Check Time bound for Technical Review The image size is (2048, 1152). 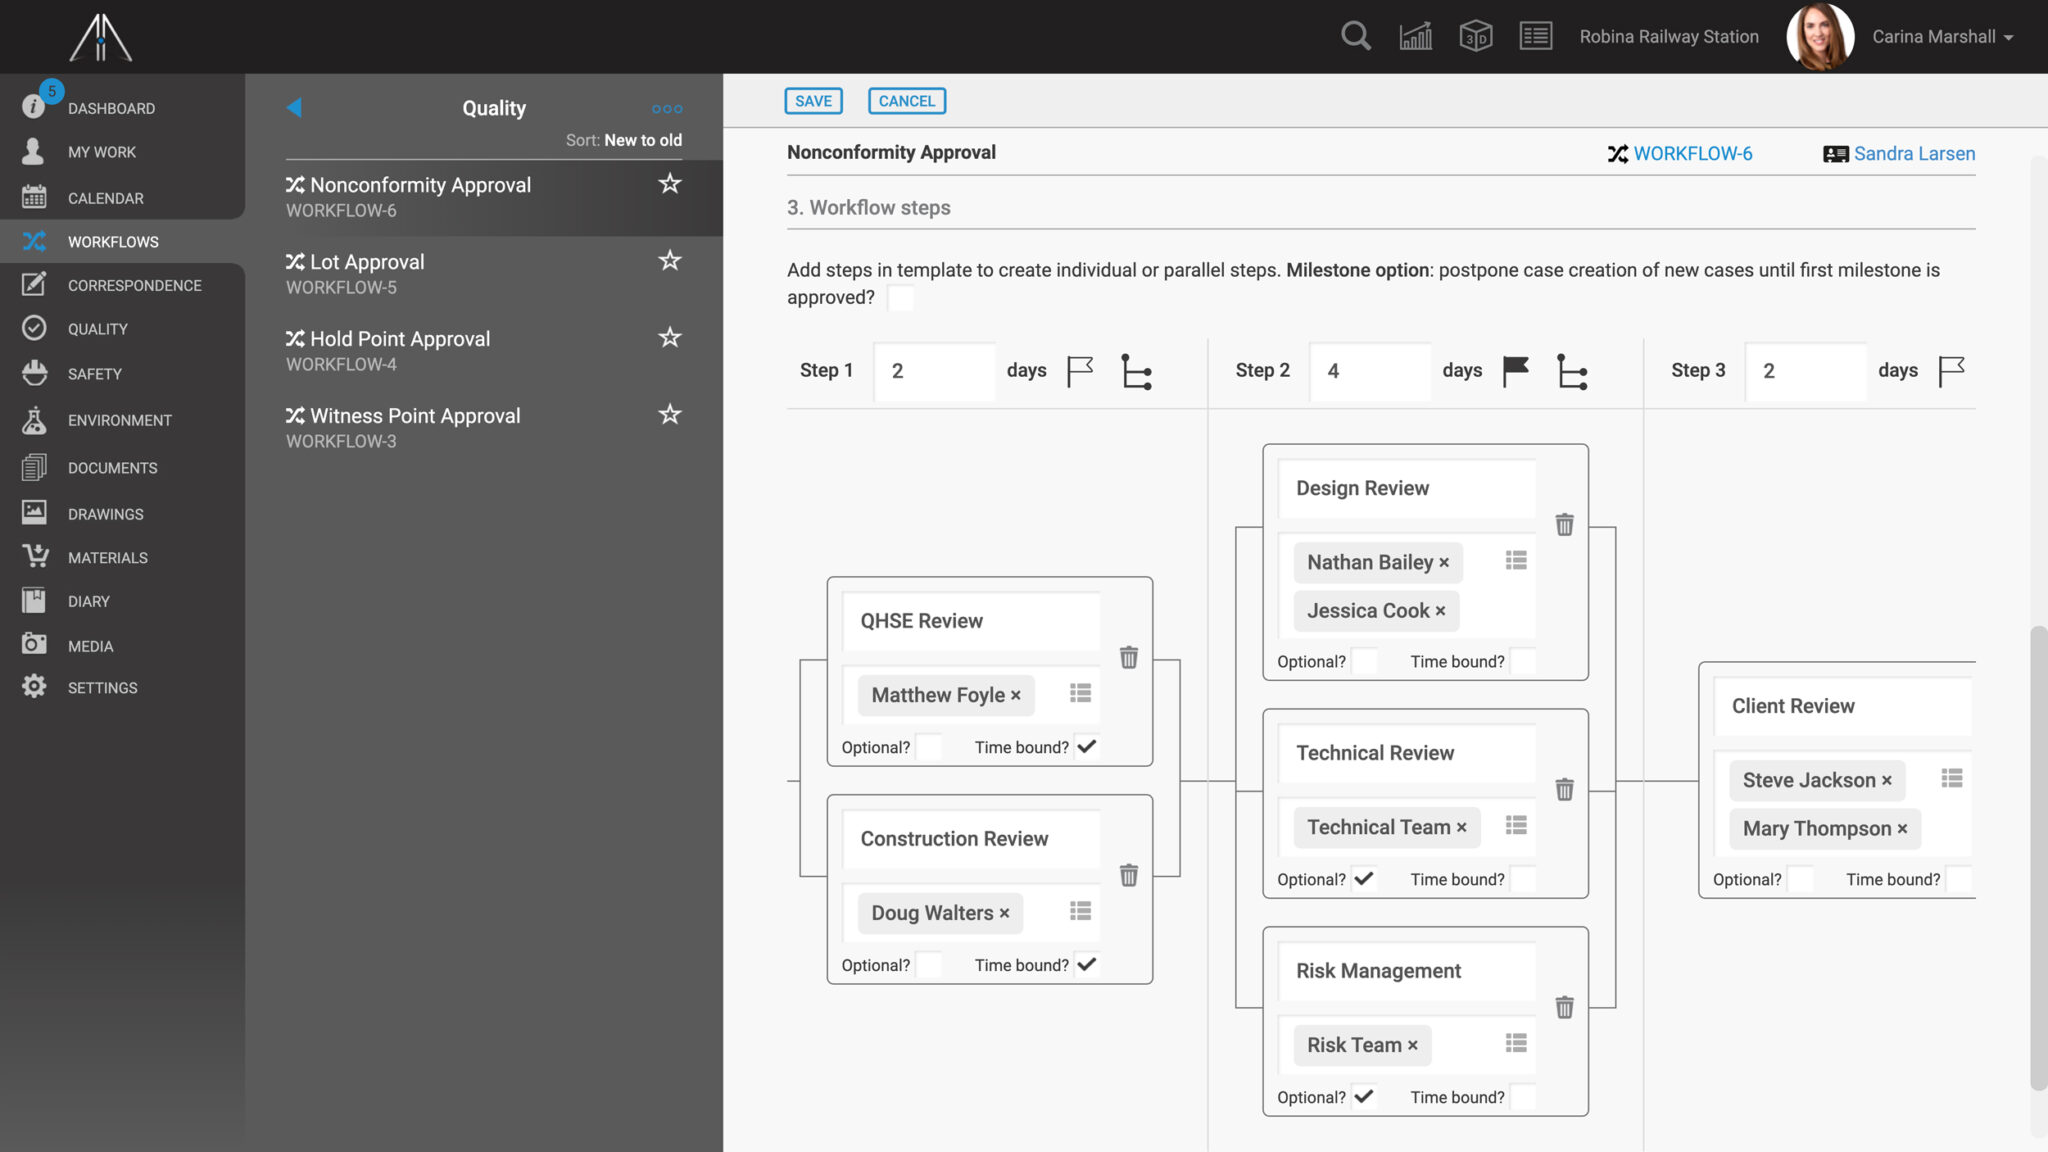(1522, 879)
